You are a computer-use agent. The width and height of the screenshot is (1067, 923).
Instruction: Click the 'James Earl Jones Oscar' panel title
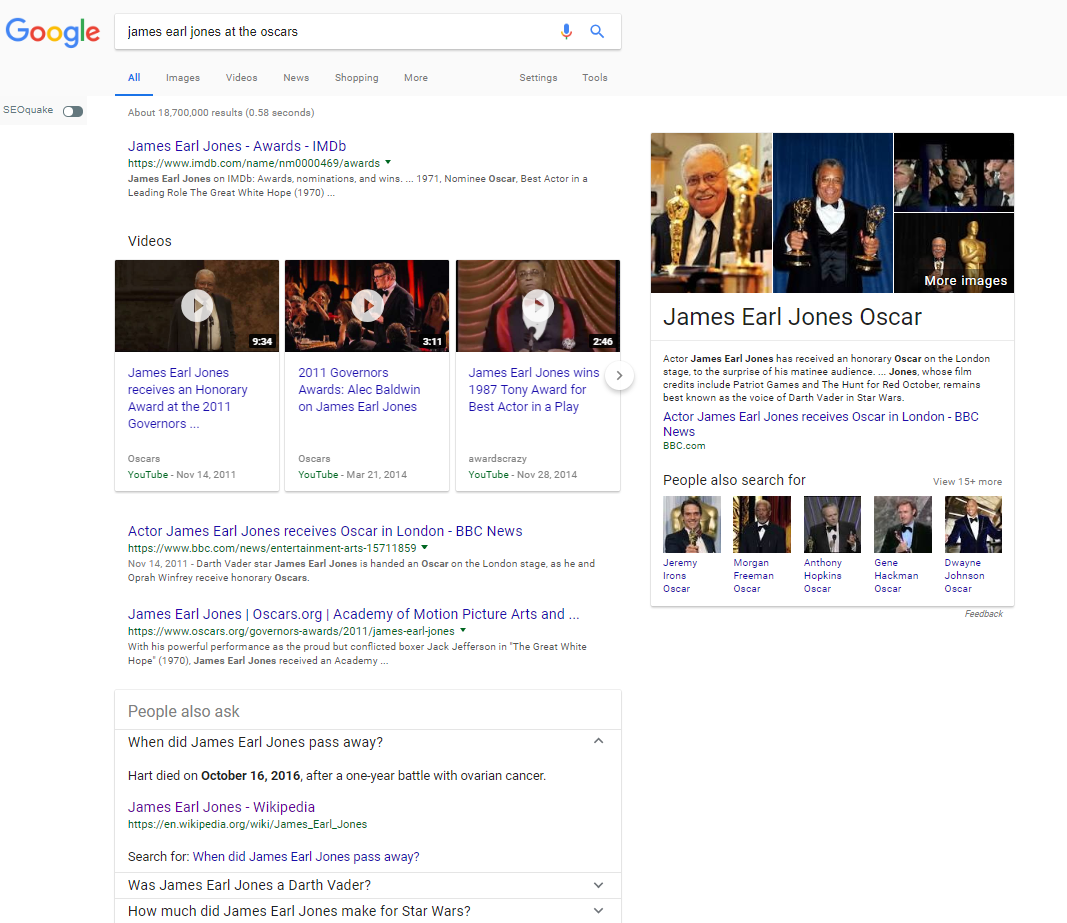click(792, 317)
